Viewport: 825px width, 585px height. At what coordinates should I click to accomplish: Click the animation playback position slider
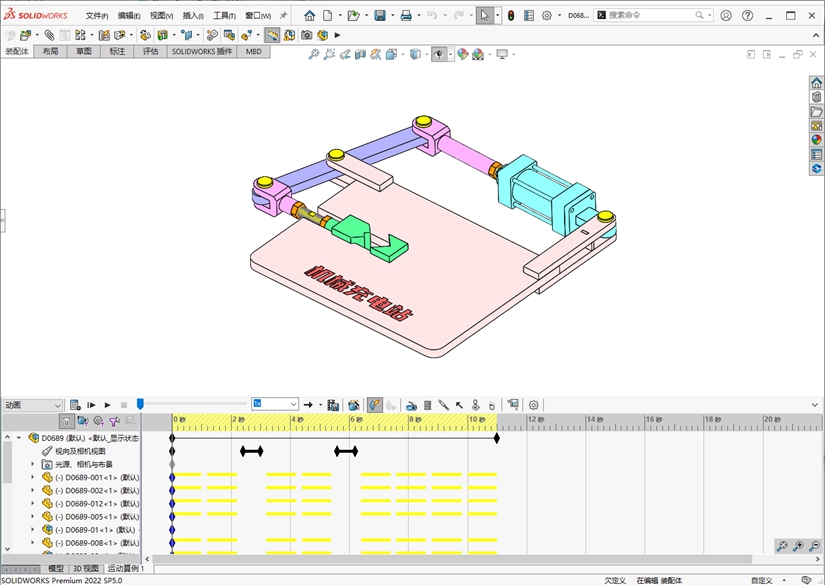[x=140, y=404]
